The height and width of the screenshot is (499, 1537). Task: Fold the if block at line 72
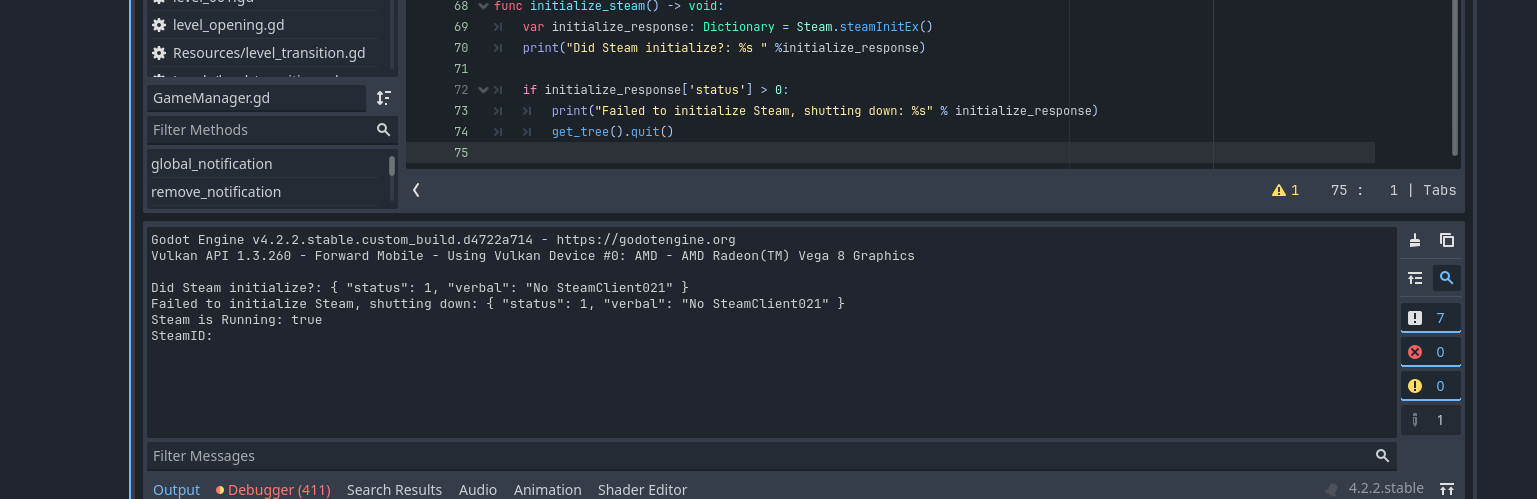click(483, 90)
